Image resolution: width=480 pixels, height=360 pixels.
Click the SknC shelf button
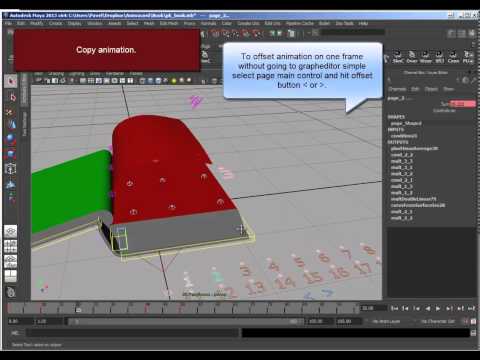tap(398, 57)
